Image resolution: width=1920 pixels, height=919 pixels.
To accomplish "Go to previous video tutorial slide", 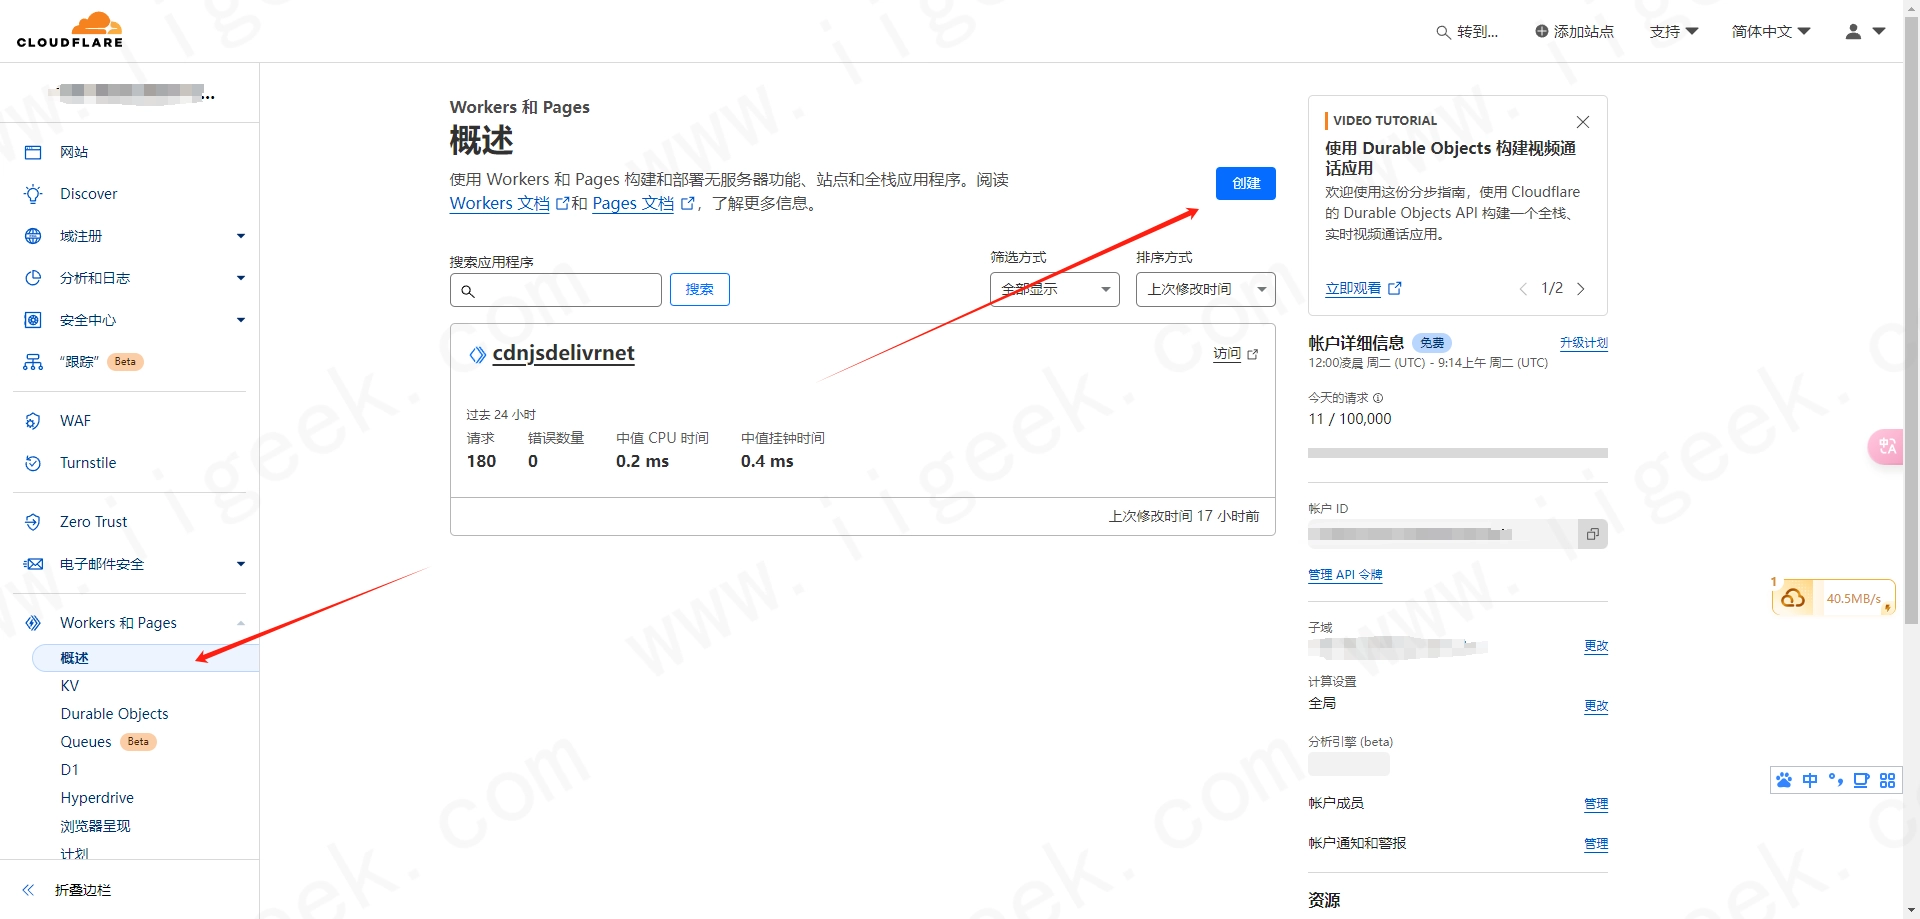I will pyautogui.click(x=1523, y=289).
